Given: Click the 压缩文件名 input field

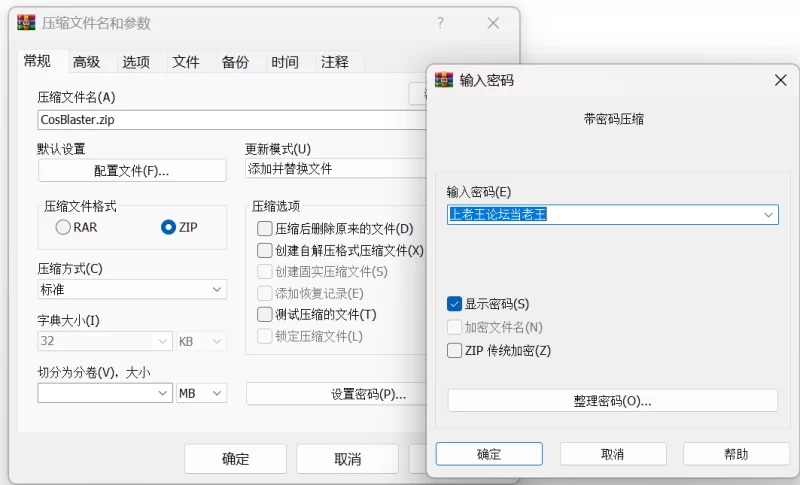Looking at the screenshot, I should point(220,119).
